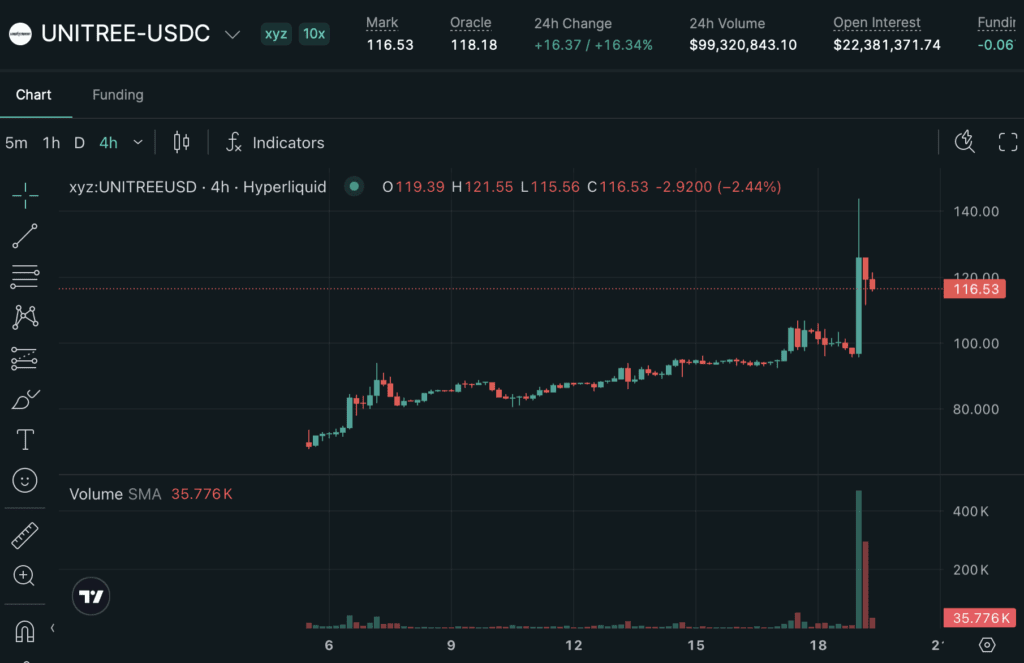Viewport: 1024px width, 663px height.
Task: Click the Open Interest label
Action: coord(876,23)
